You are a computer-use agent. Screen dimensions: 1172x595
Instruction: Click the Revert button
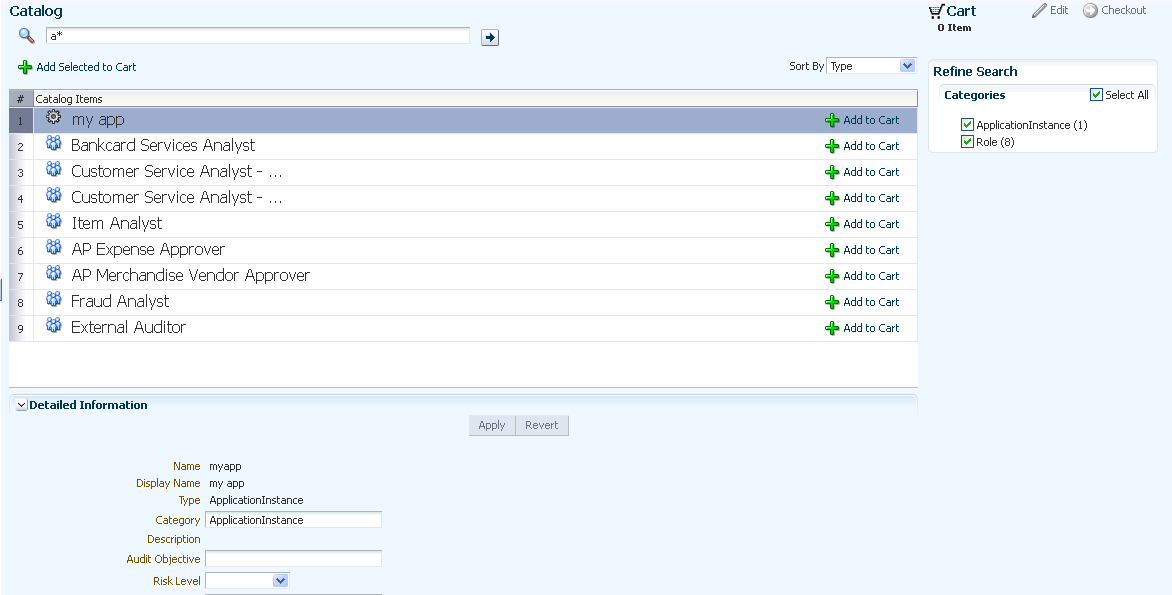541,425
